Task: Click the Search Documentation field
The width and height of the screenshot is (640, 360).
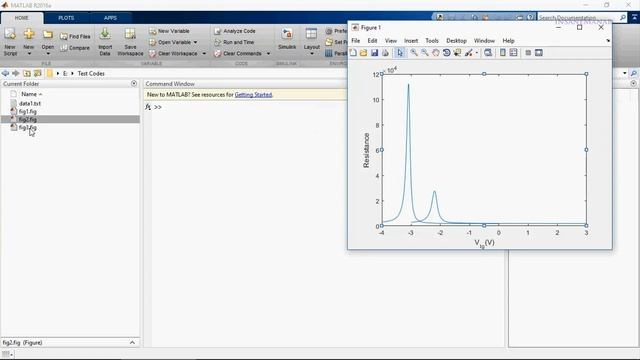Action: 579,18
